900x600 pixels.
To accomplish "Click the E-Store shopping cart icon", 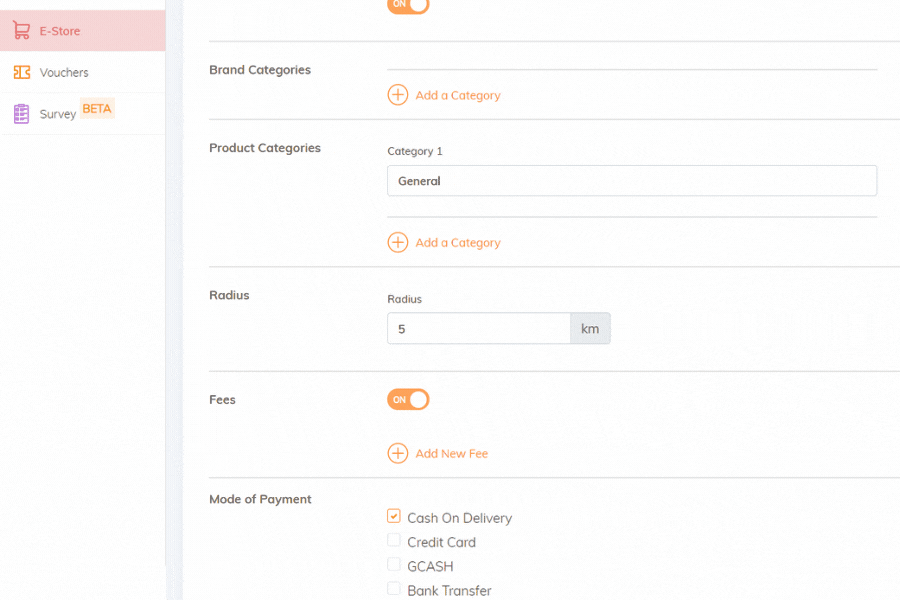I will click(x=21, y=30).
